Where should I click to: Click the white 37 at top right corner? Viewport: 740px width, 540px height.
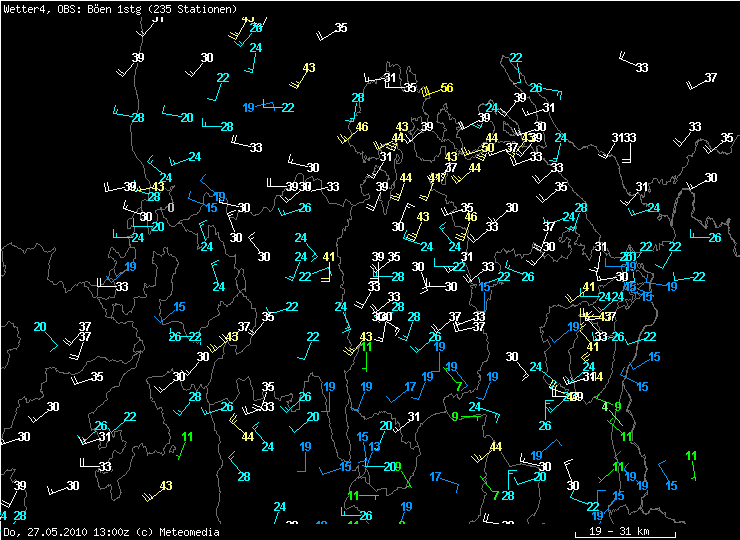click(711, 78)
